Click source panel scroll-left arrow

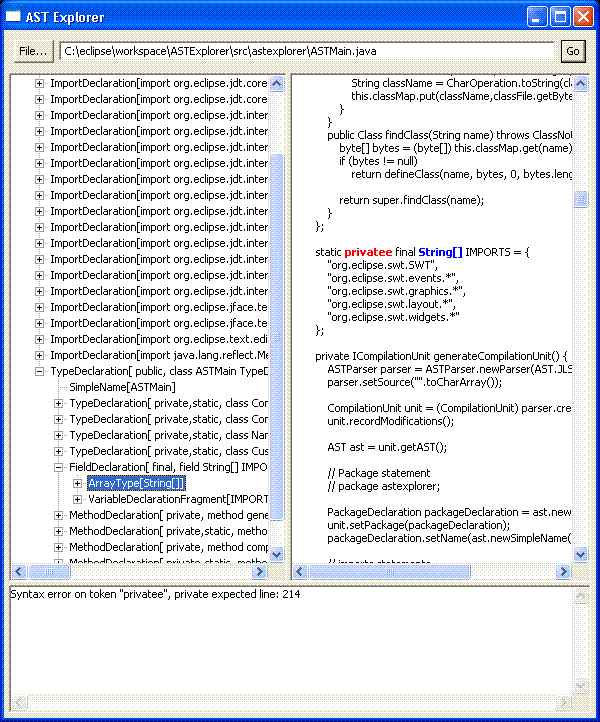pyautogui.click(x=300, y=571)
